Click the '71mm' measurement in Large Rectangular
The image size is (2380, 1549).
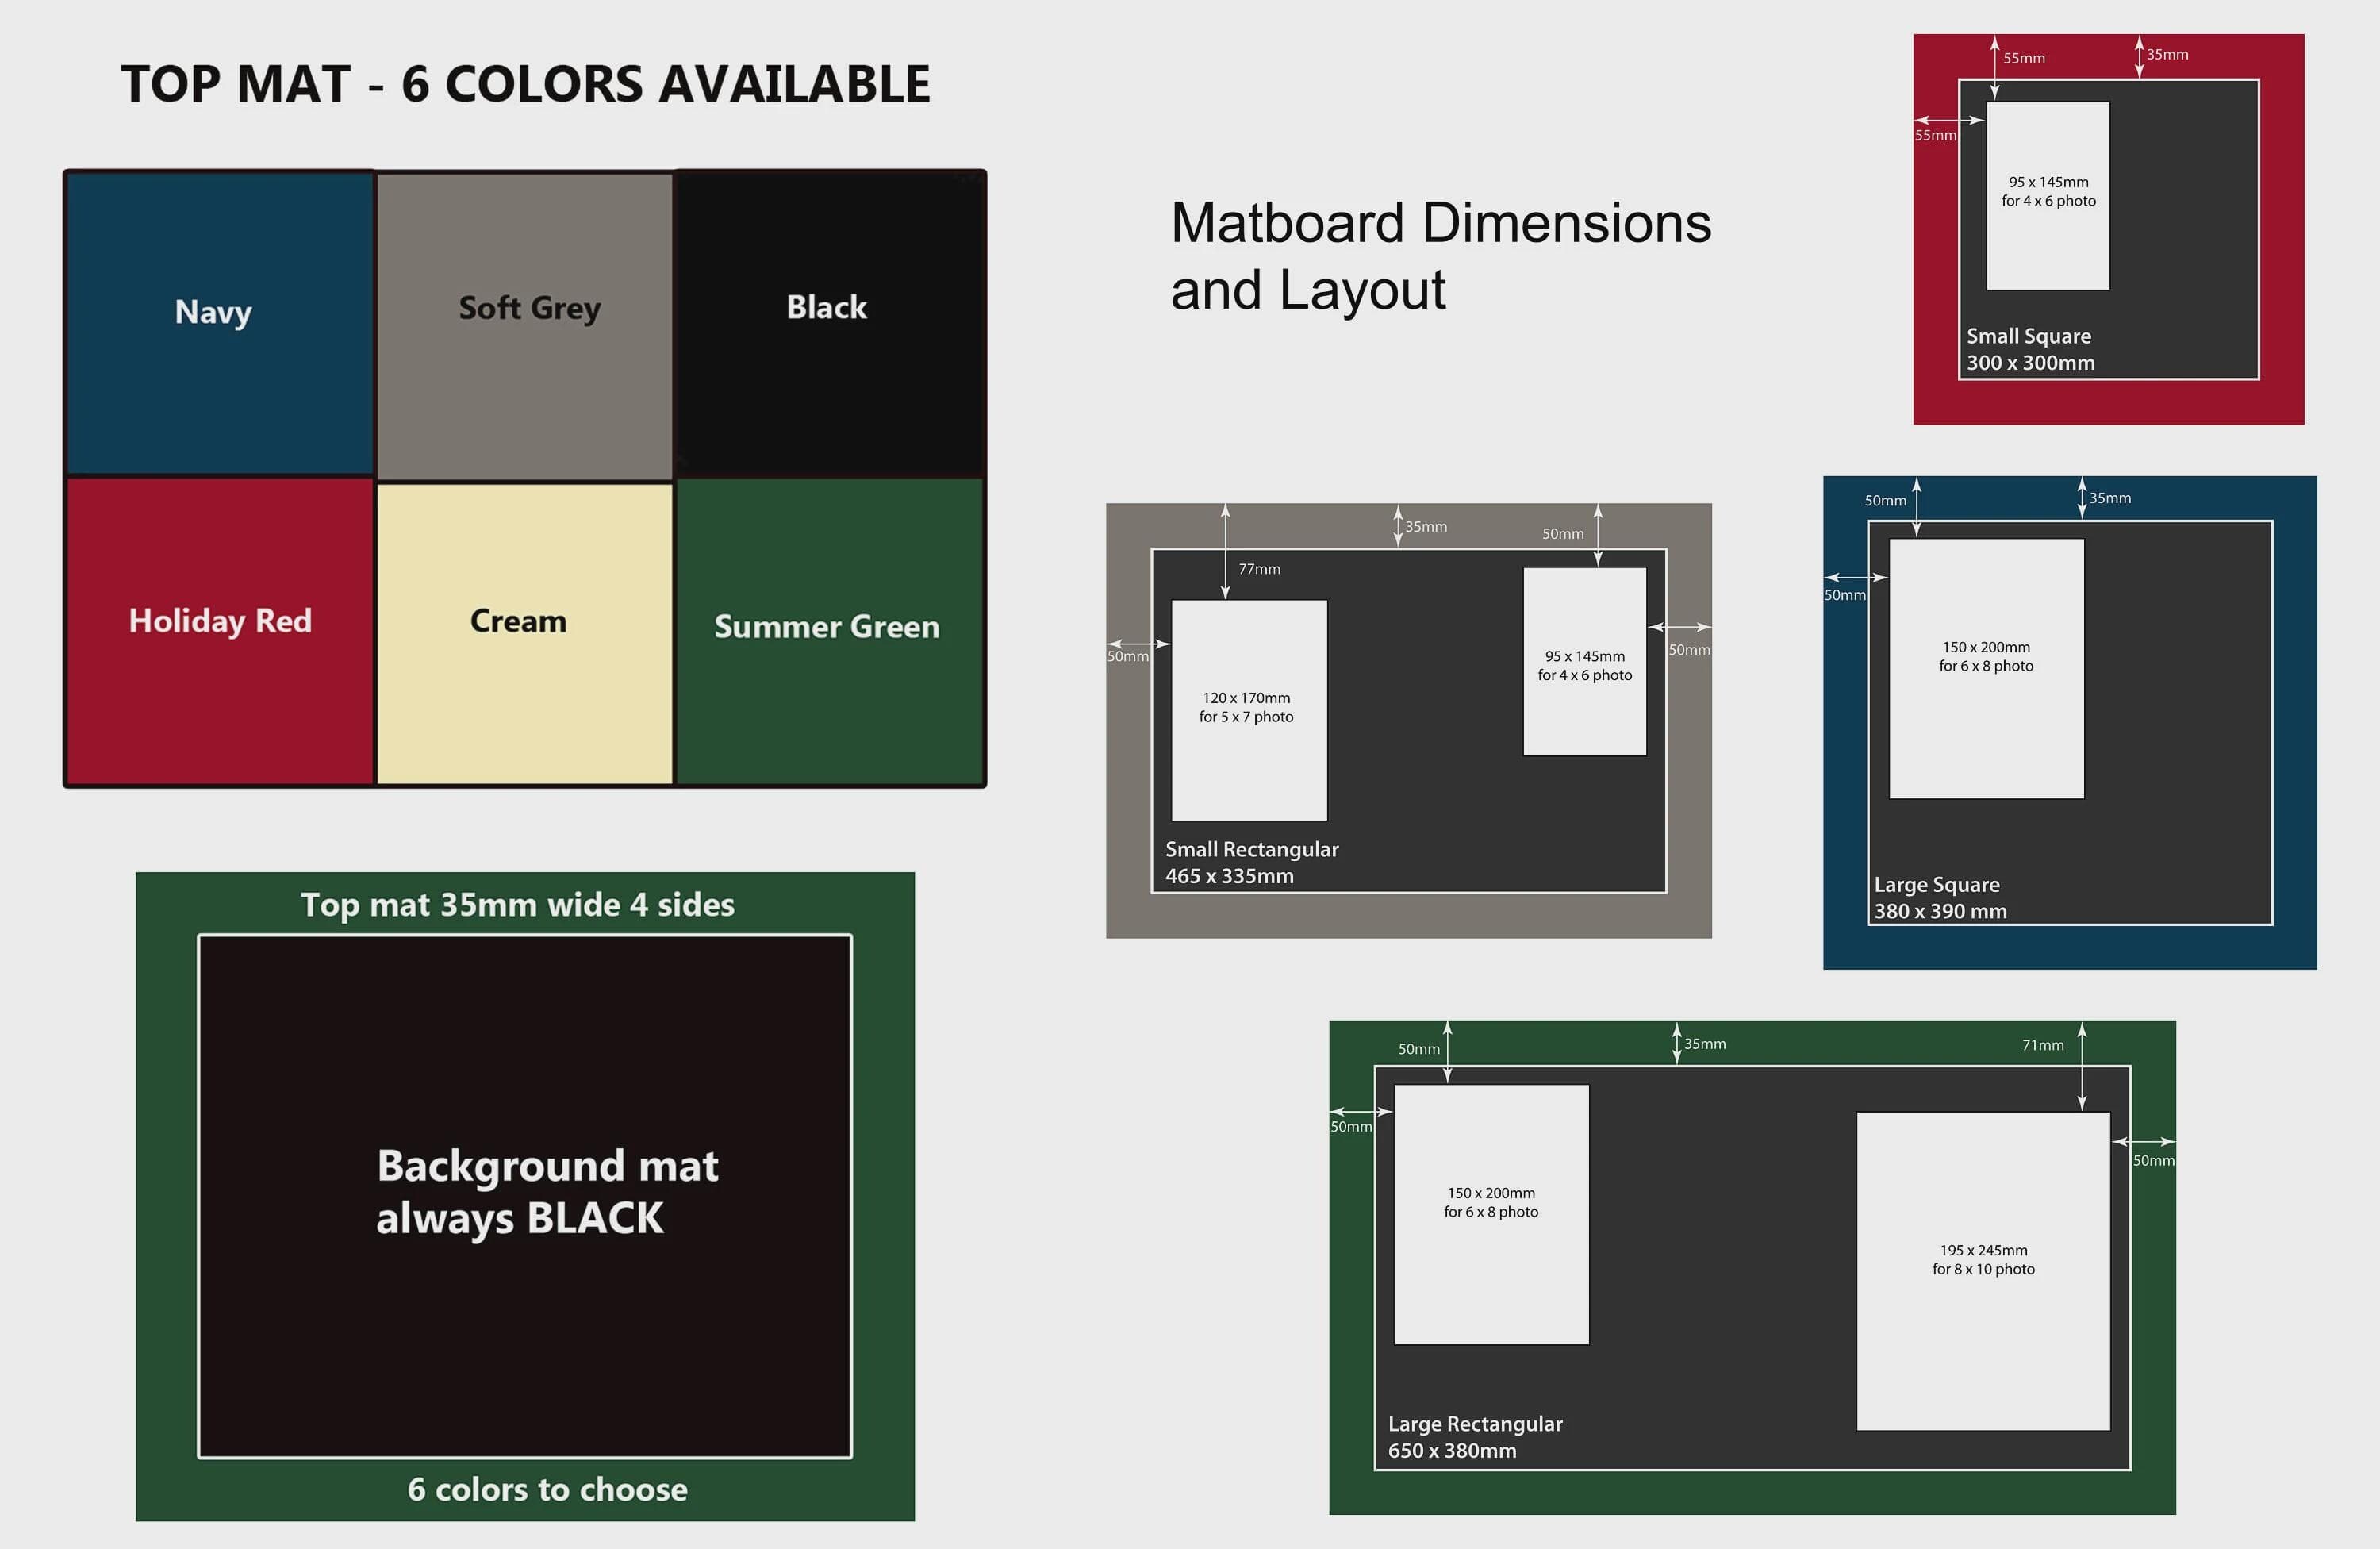click(2043, 1045)
